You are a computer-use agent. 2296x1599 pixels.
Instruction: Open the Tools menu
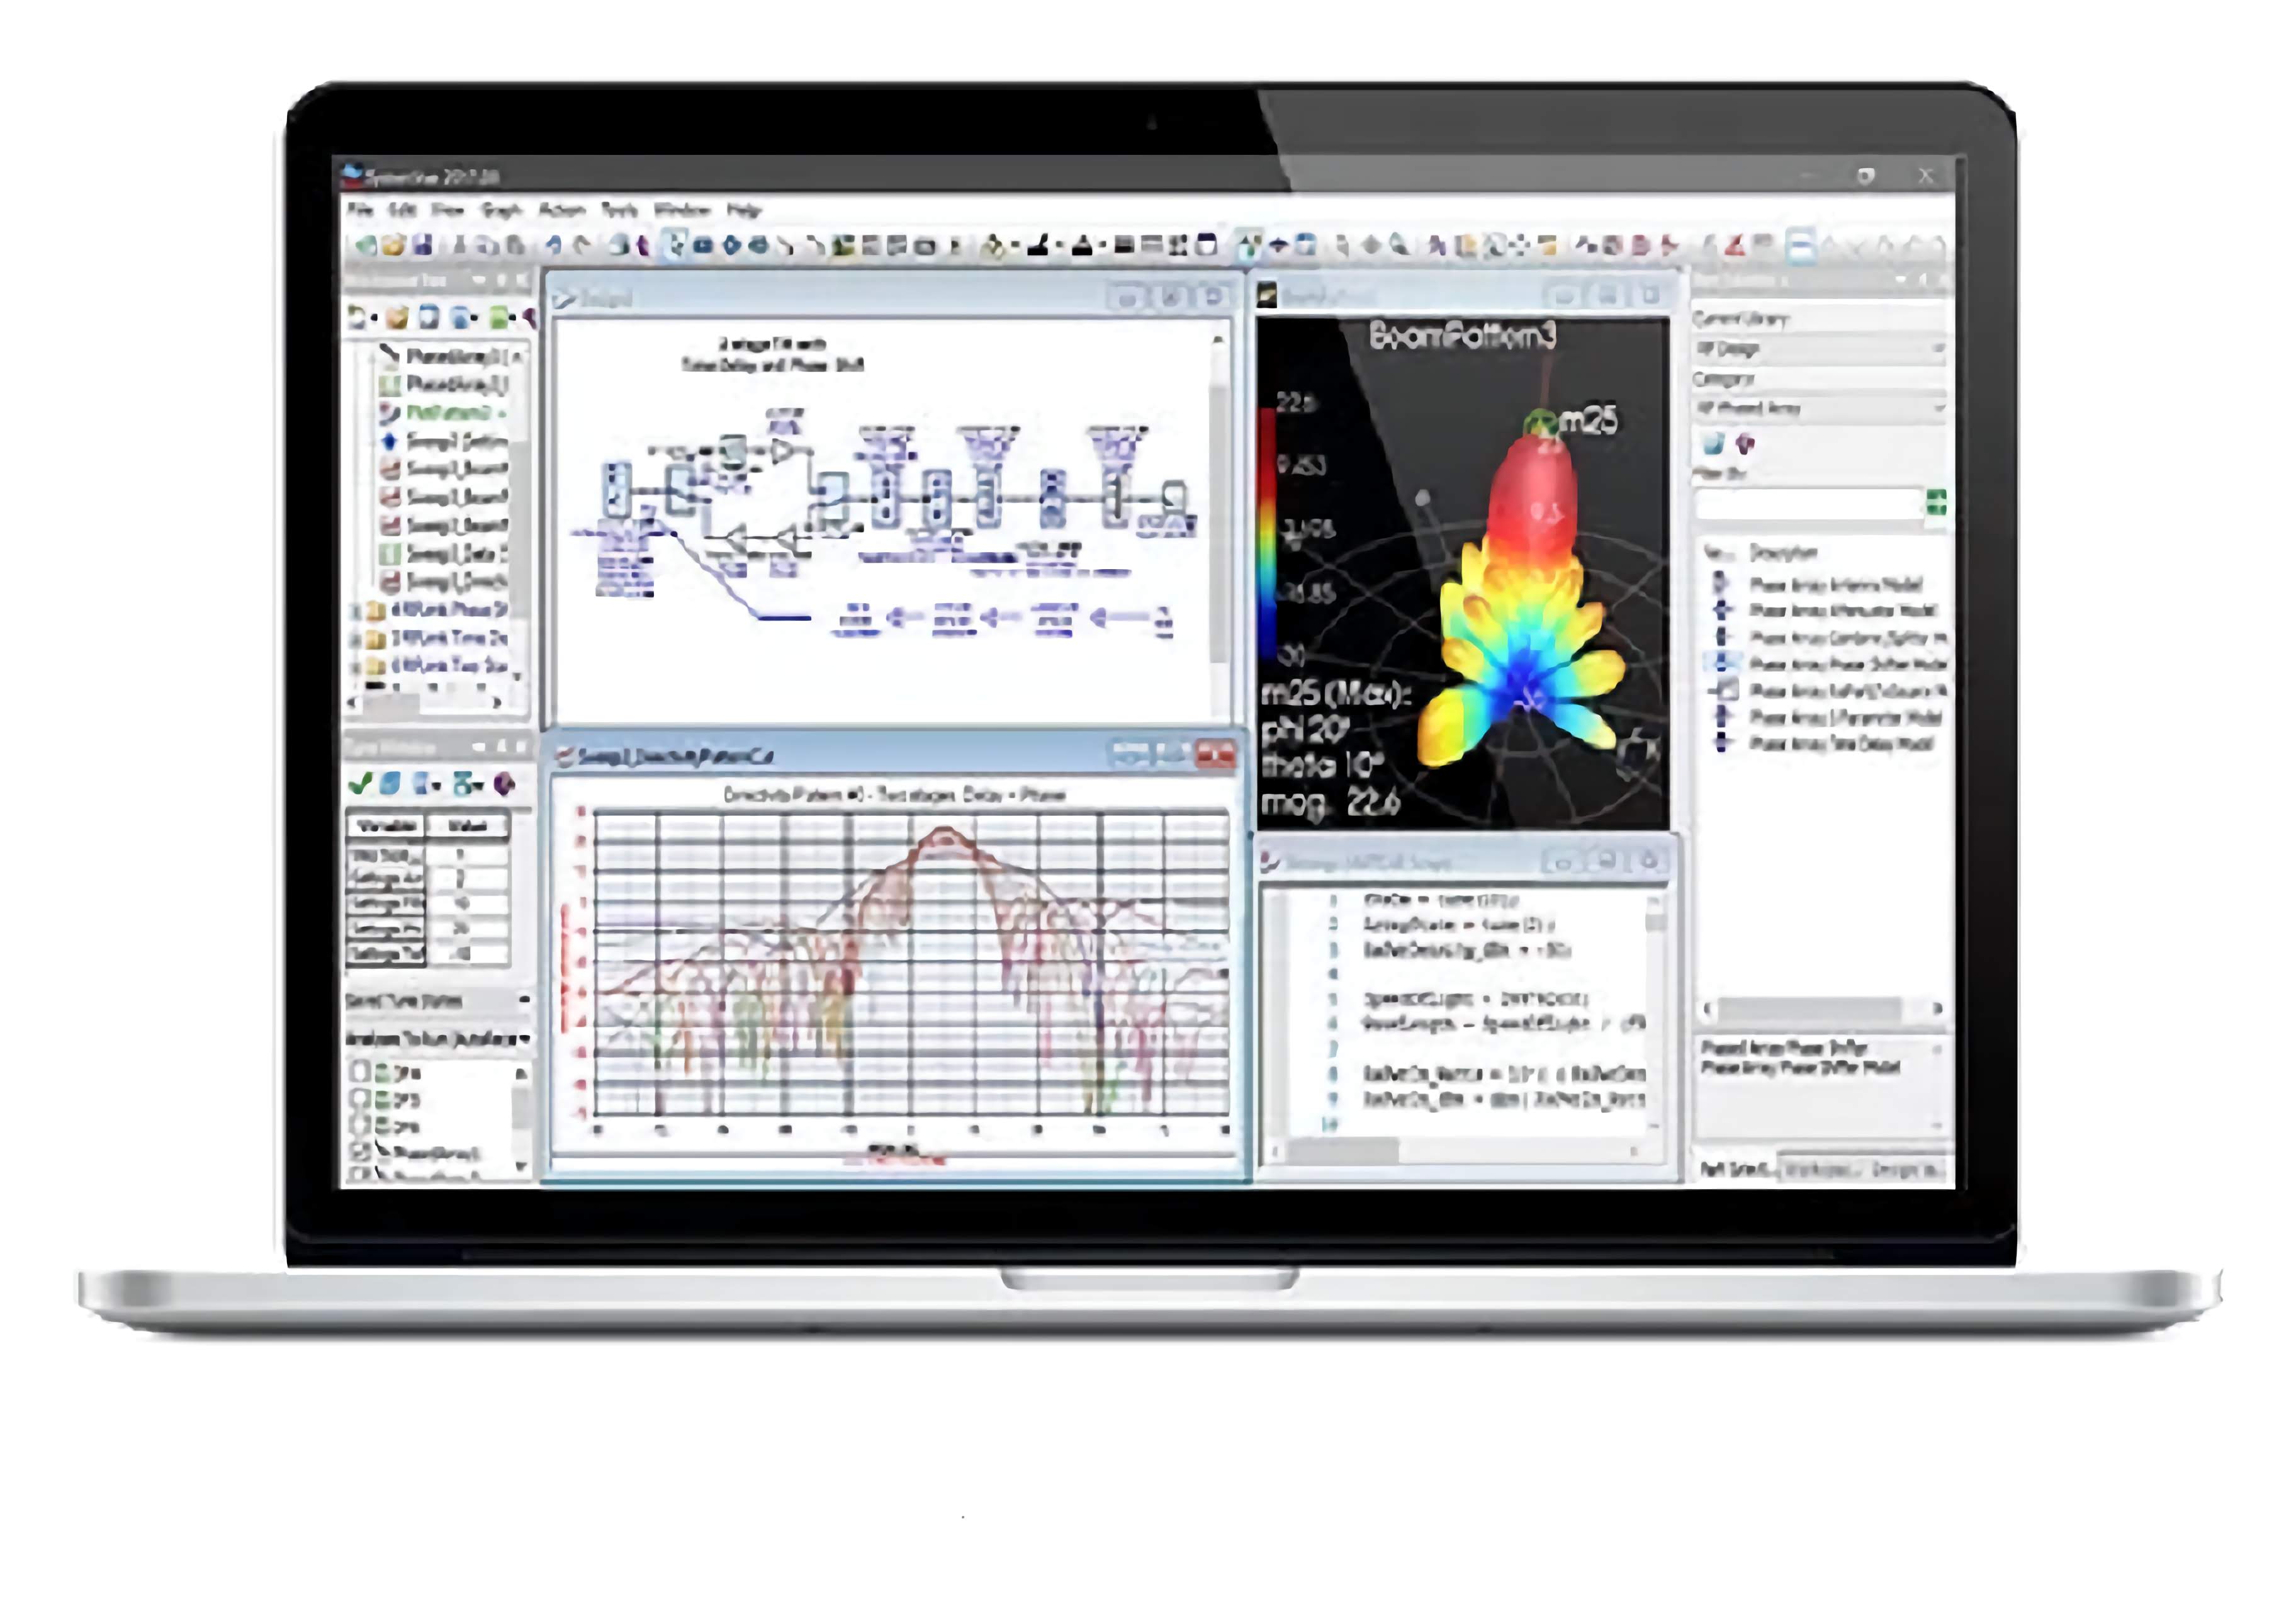(619, 210)
